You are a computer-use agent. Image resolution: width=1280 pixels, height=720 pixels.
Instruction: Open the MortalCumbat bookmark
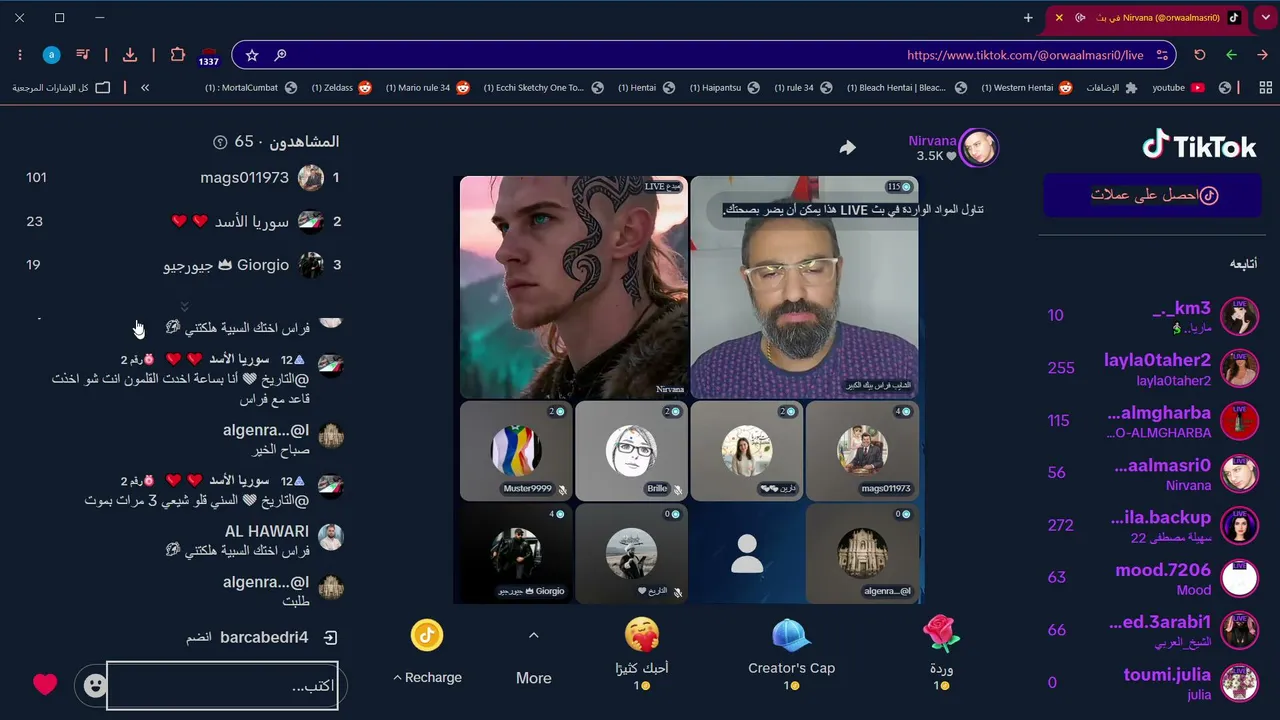(251, 88)
